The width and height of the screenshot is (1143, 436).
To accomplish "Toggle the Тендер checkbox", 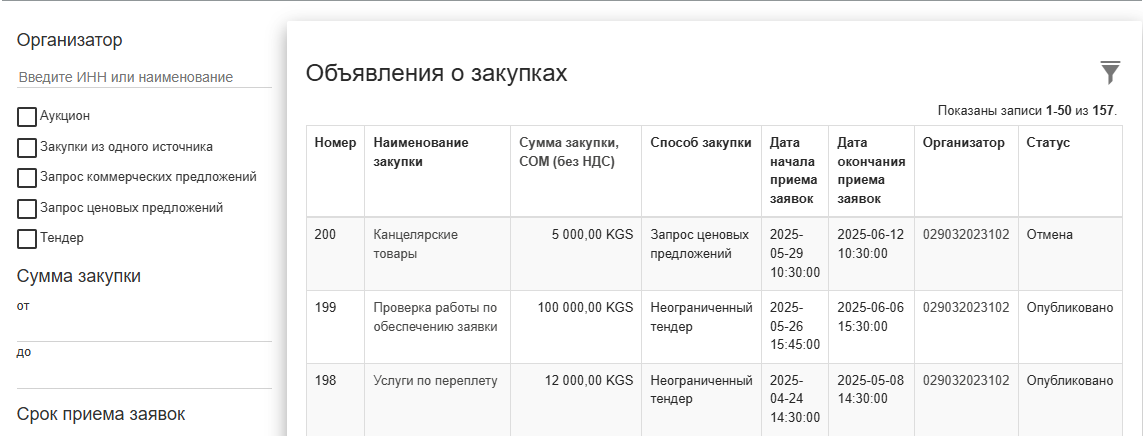I will click(26, 238).
